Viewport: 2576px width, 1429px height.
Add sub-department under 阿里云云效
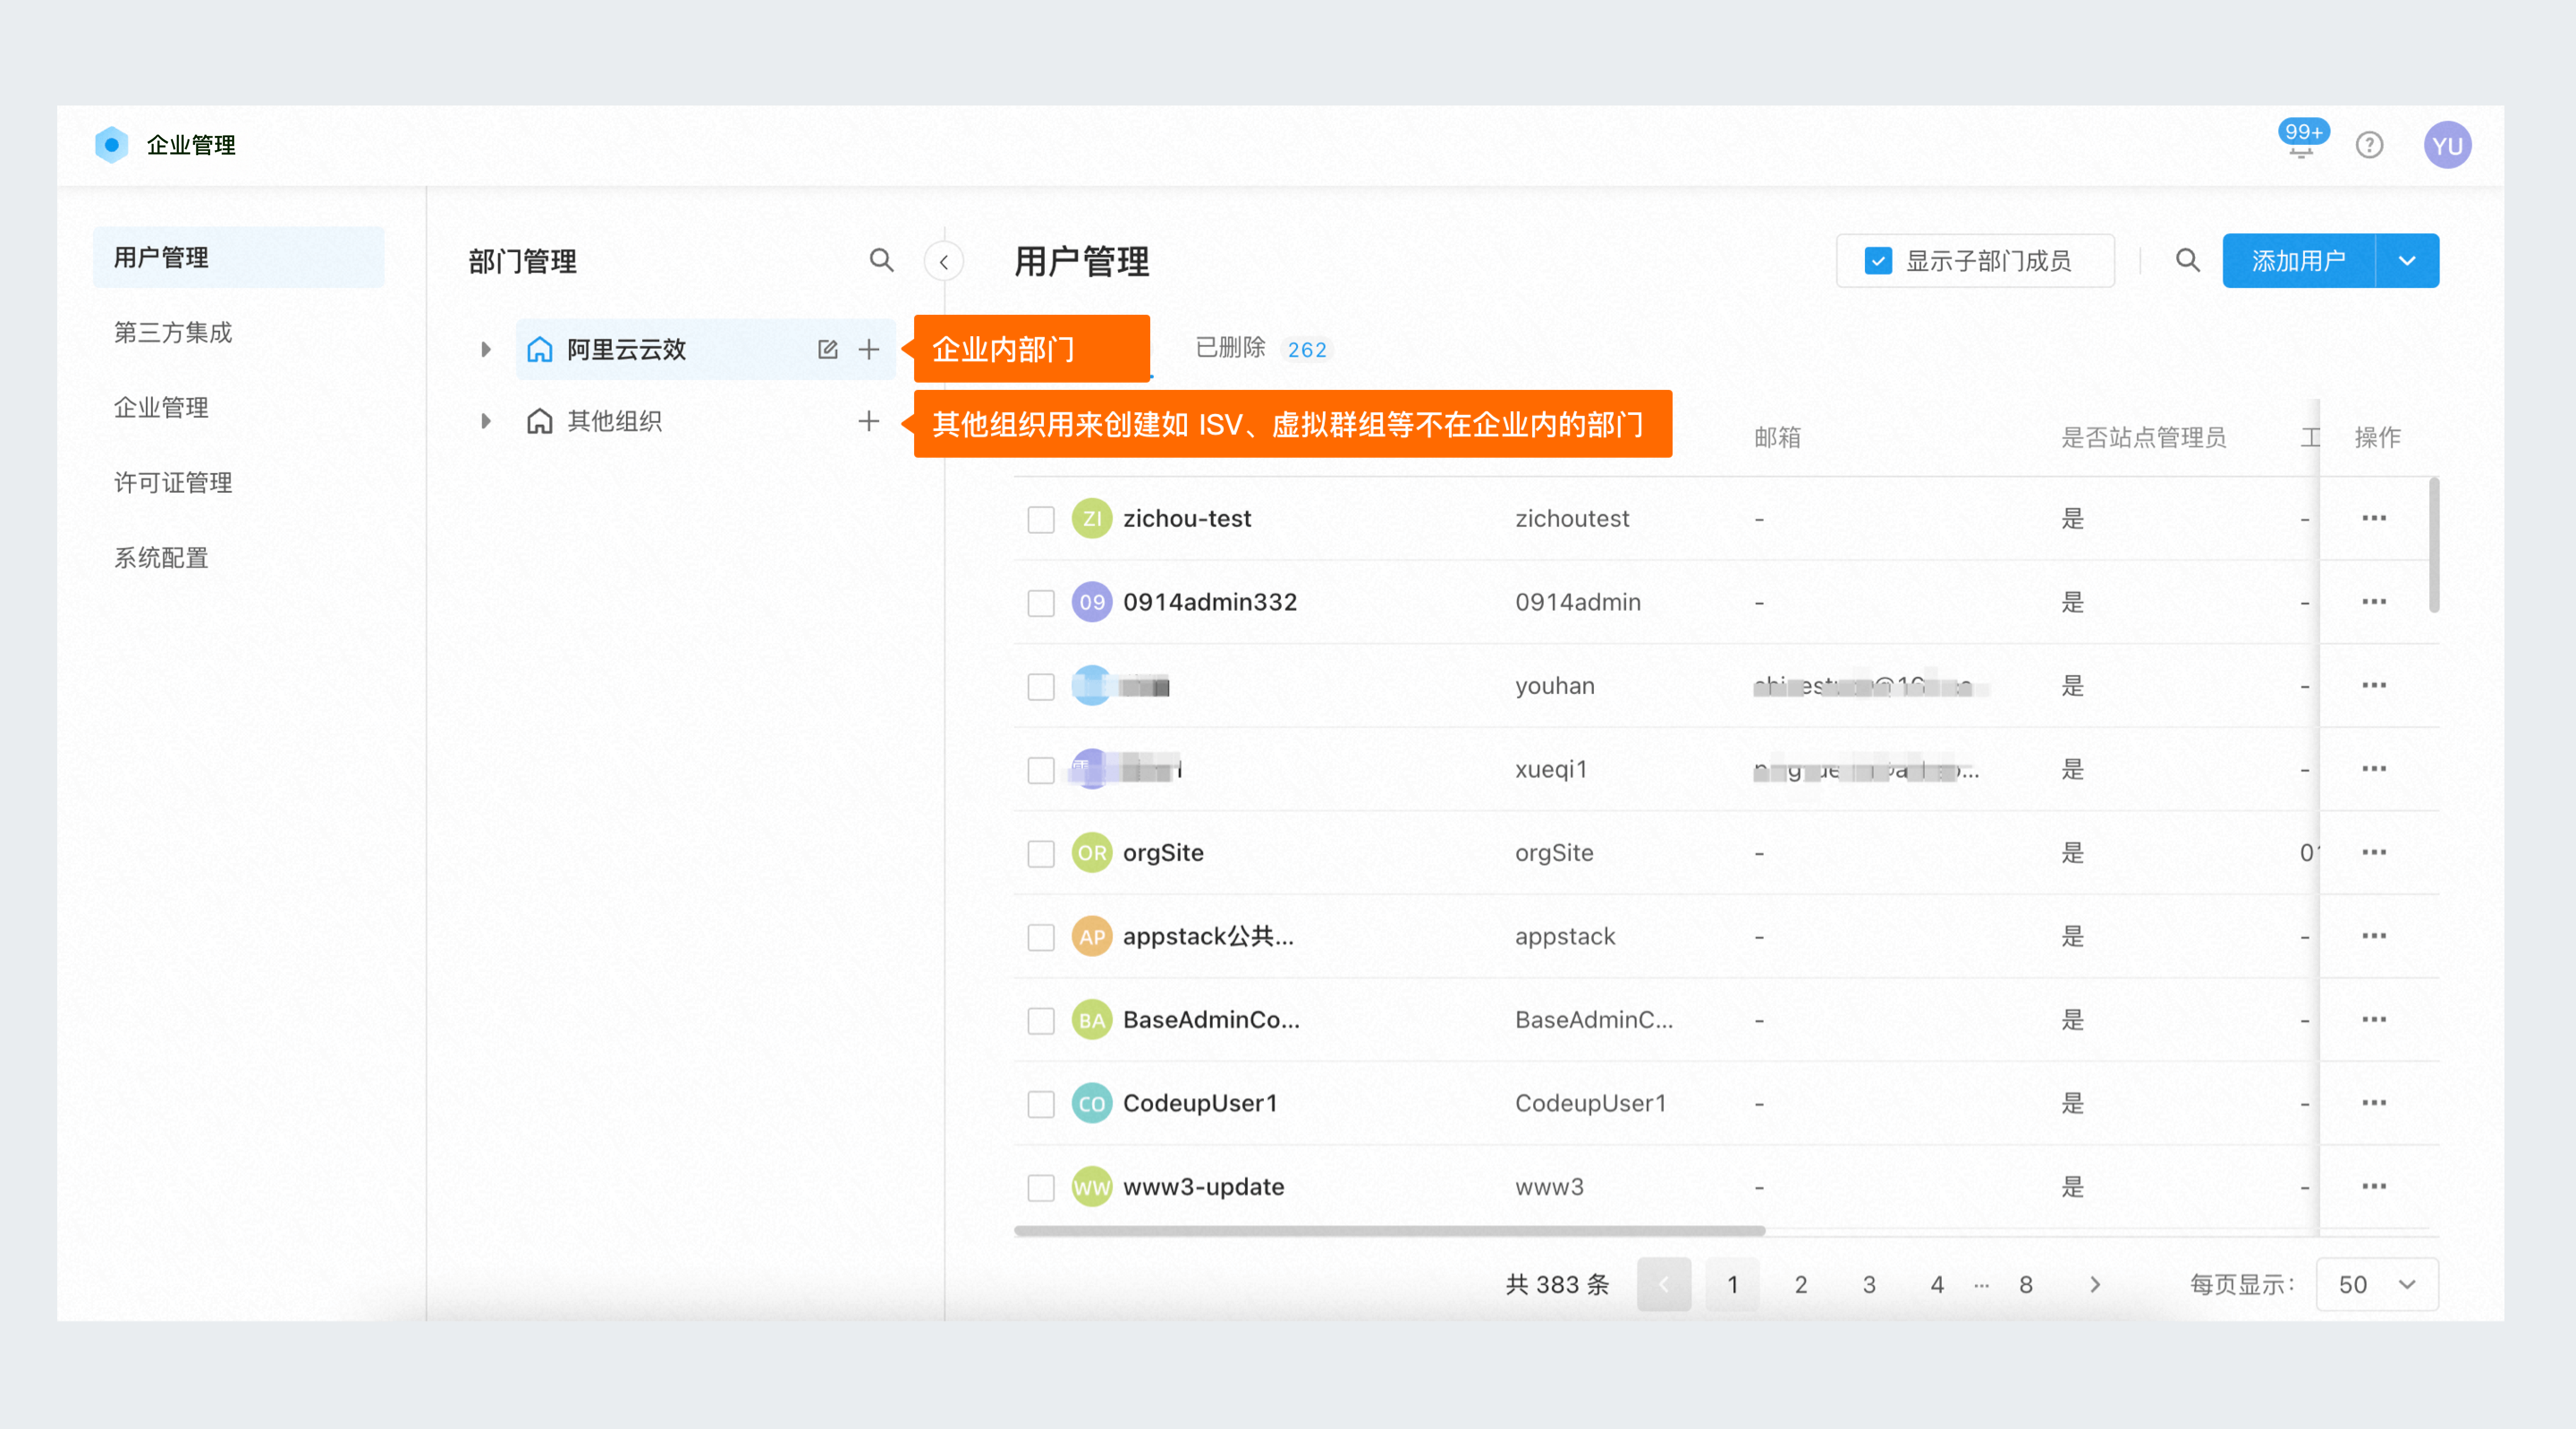(x=869, y=349)
